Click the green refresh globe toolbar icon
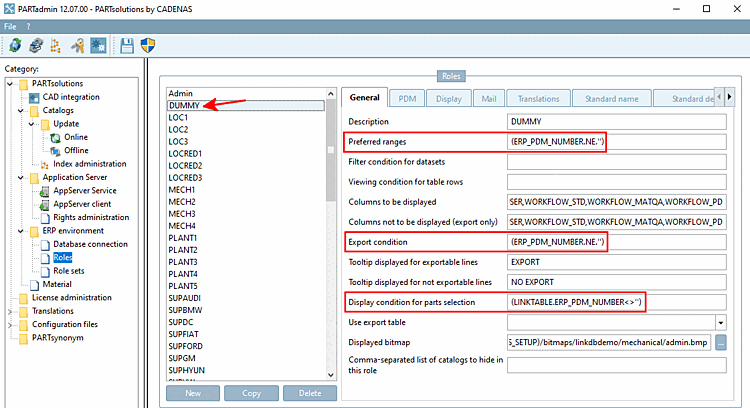 pyautogui.click(x=15, y=45)
